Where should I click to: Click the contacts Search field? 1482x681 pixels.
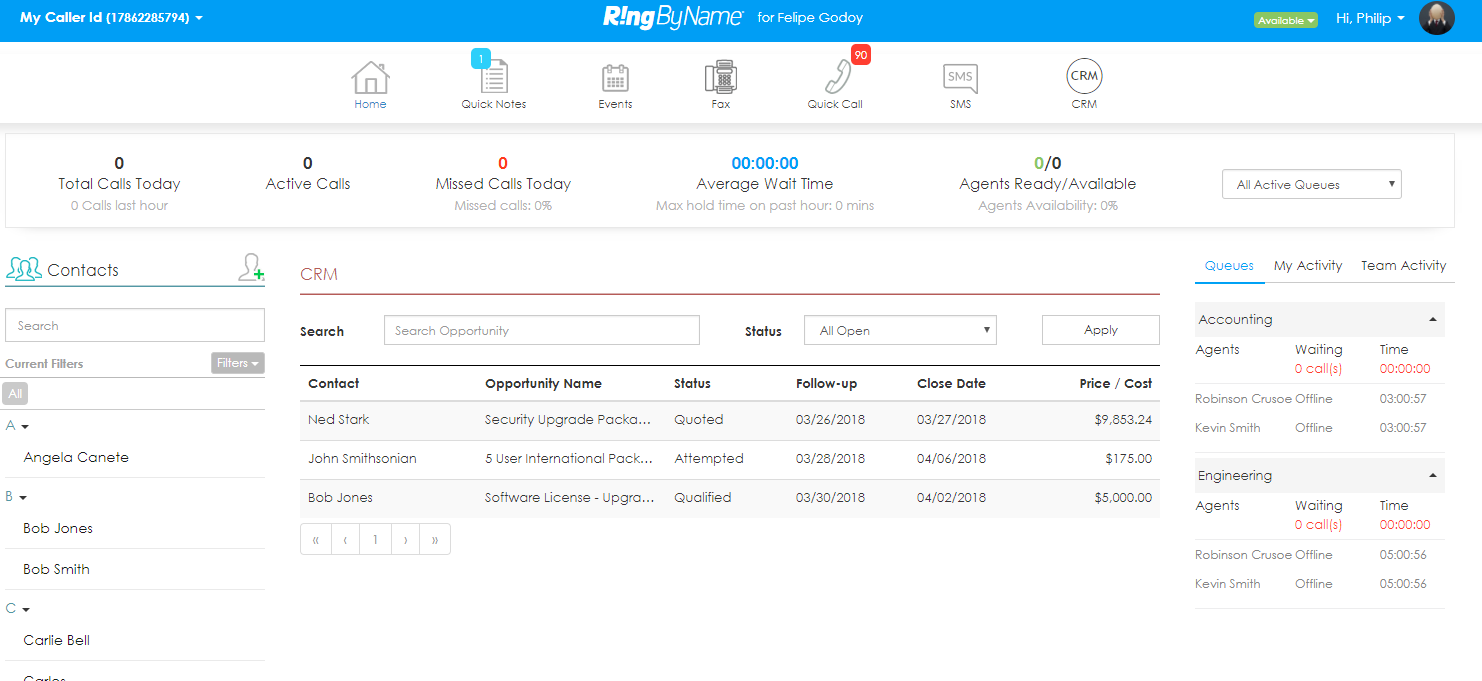coord(135,325)
